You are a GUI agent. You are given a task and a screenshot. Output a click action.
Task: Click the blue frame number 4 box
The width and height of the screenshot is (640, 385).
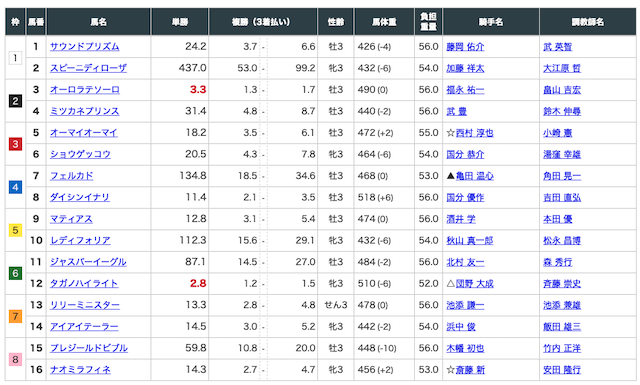click(x=15, y=187)
